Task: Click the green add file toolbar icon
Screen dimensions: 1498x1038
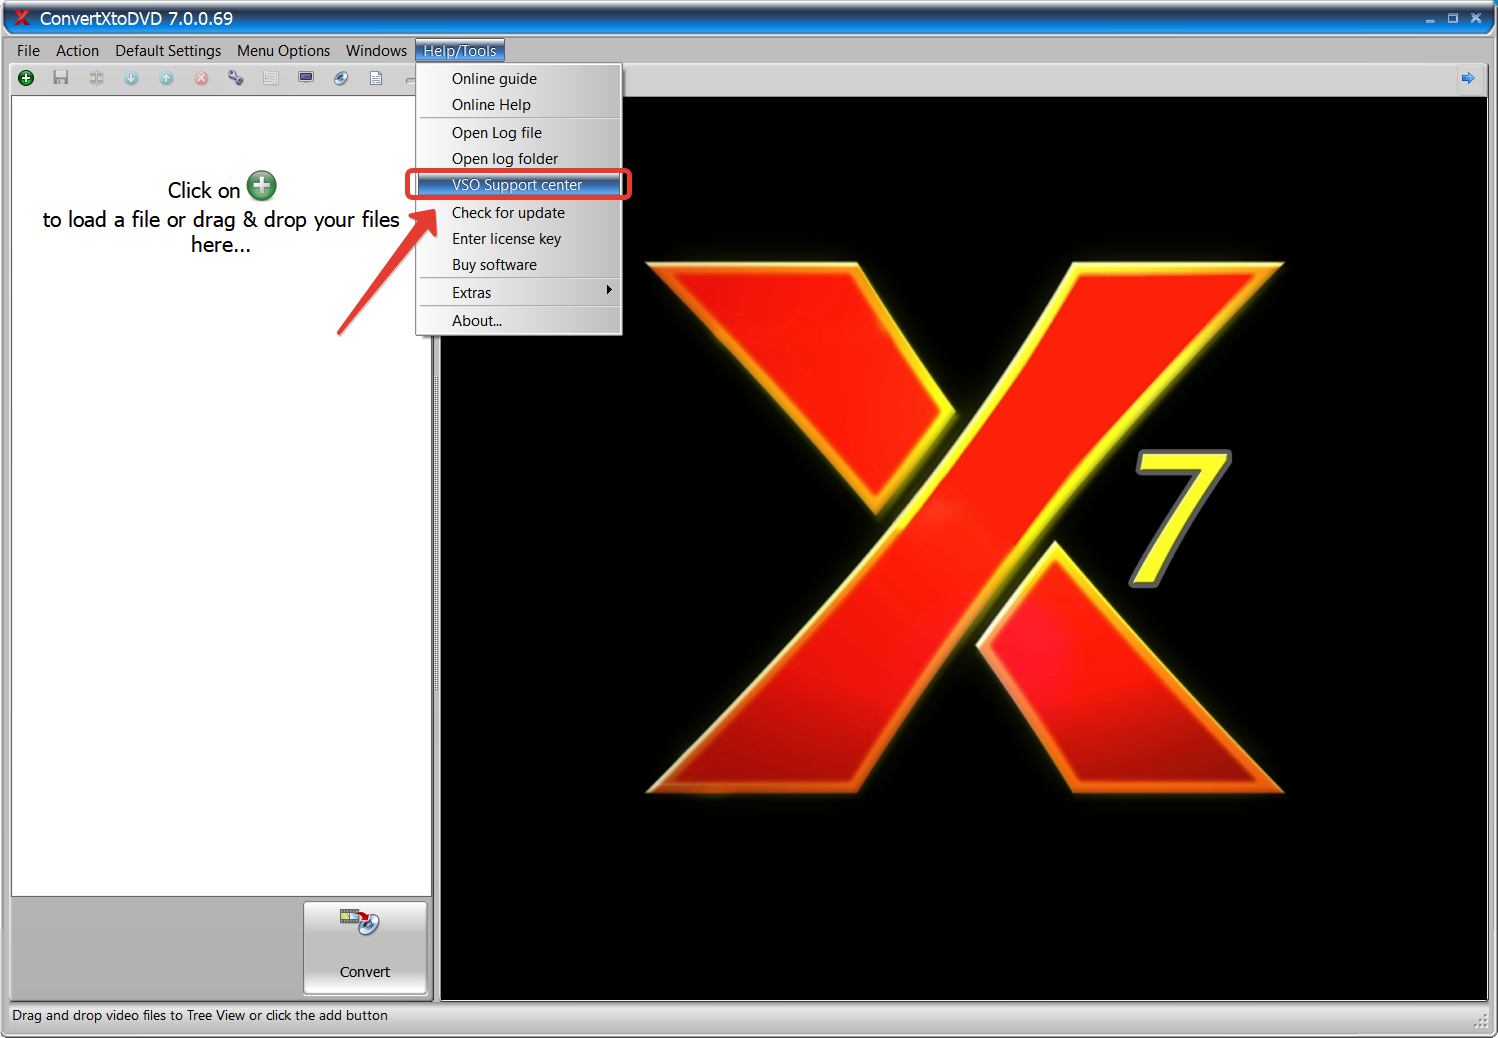Action: (26, 78)
